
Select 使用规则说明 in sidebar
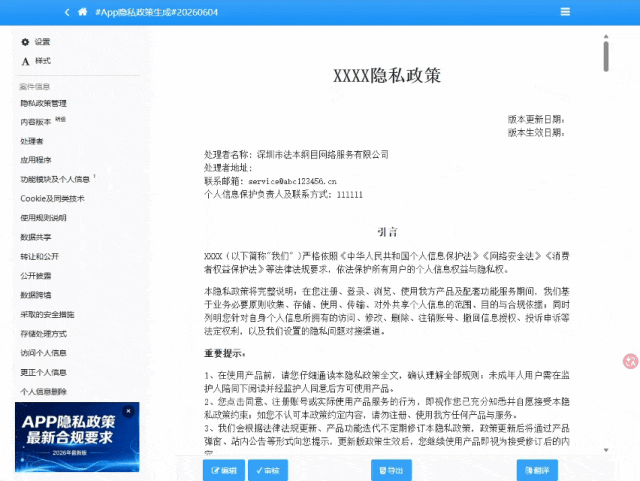click(x=44, y=218)
